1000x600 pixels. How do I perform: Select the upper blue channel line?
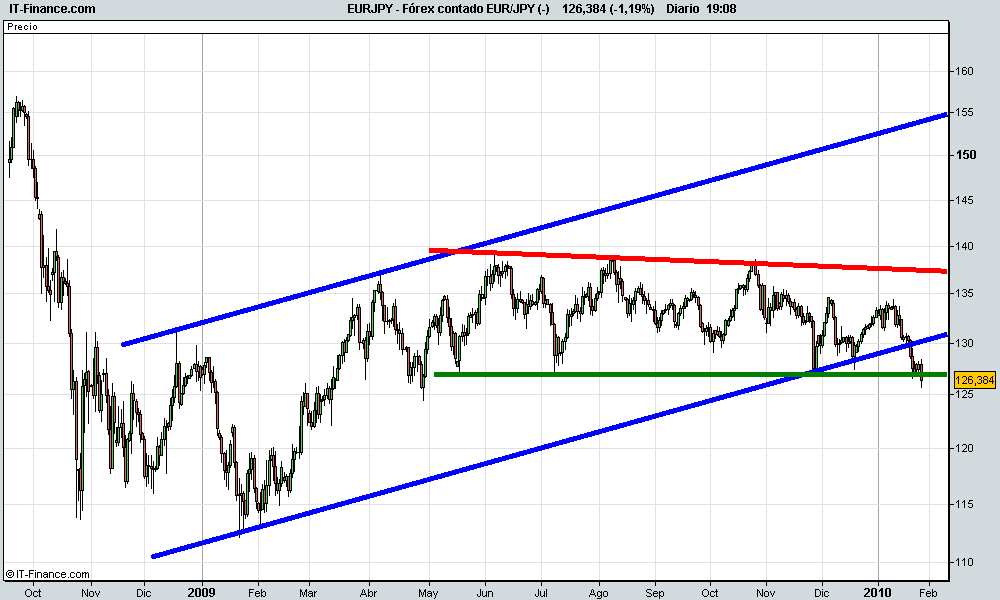[534, 230]
